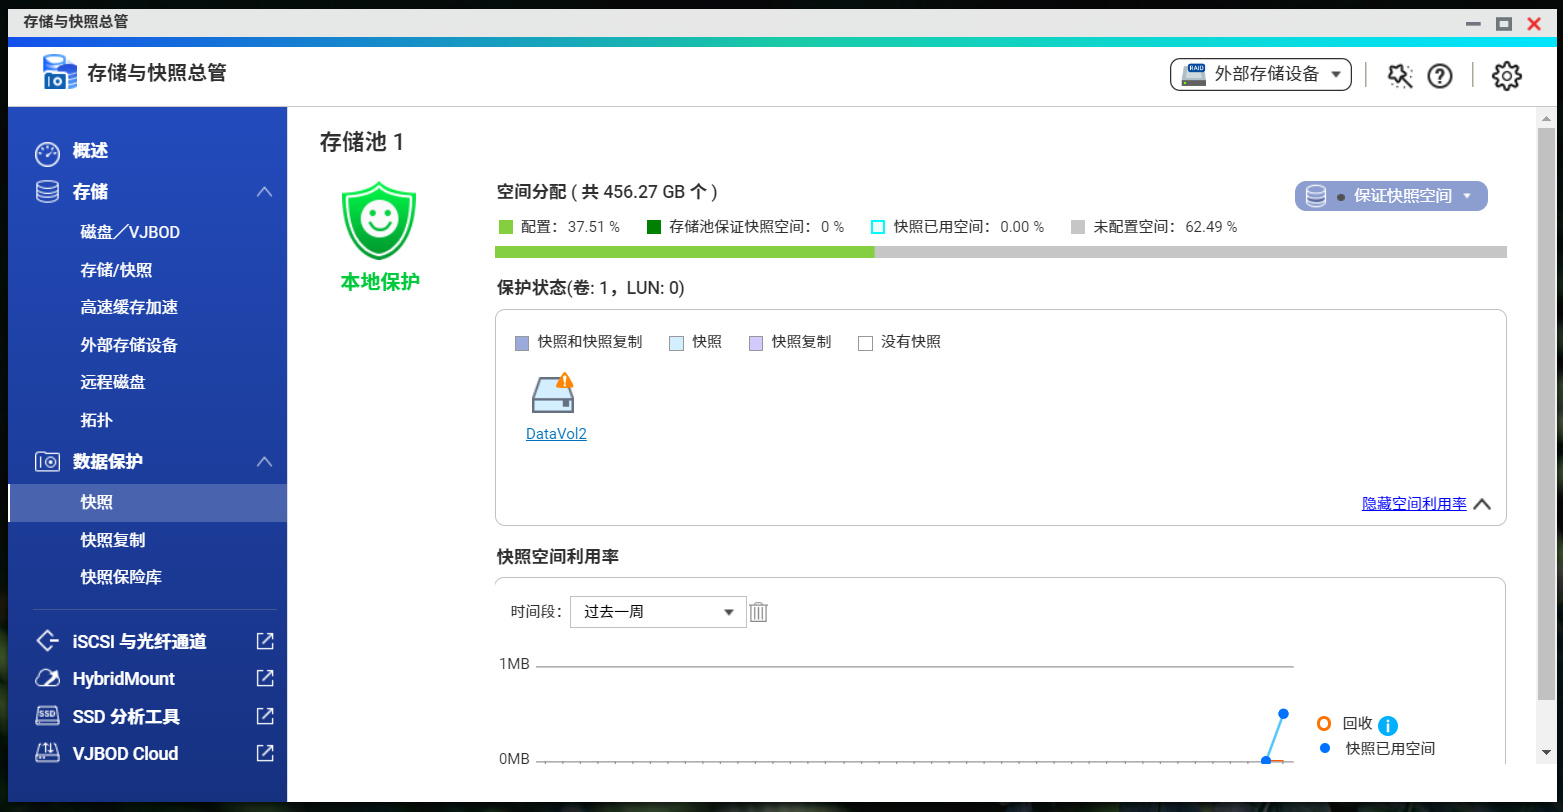1563x812 pixels.
Task: Collapse the 数据保护 sidebar section
Action: 264,462
